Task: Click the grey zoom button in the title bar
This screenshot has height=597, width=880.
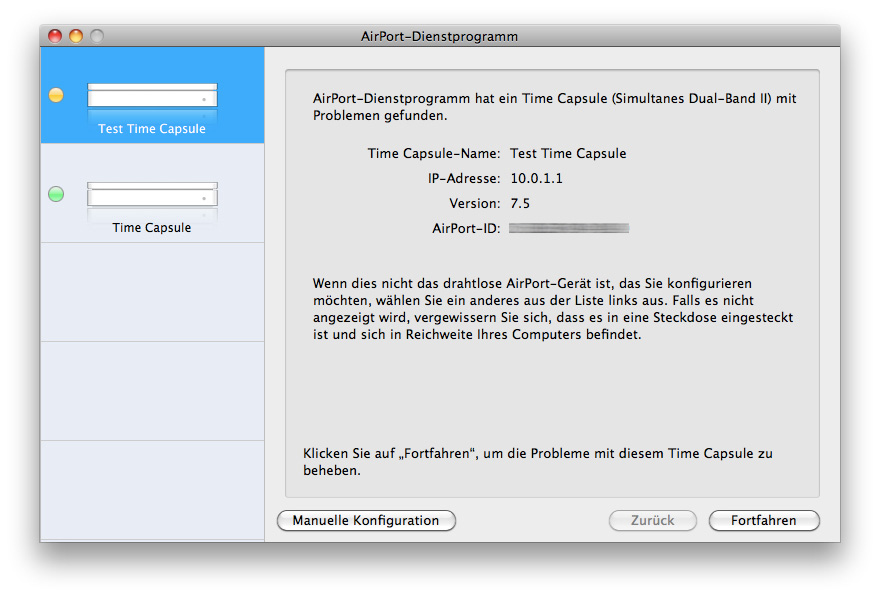Action: pyautogui.click(x=97, y=36)
